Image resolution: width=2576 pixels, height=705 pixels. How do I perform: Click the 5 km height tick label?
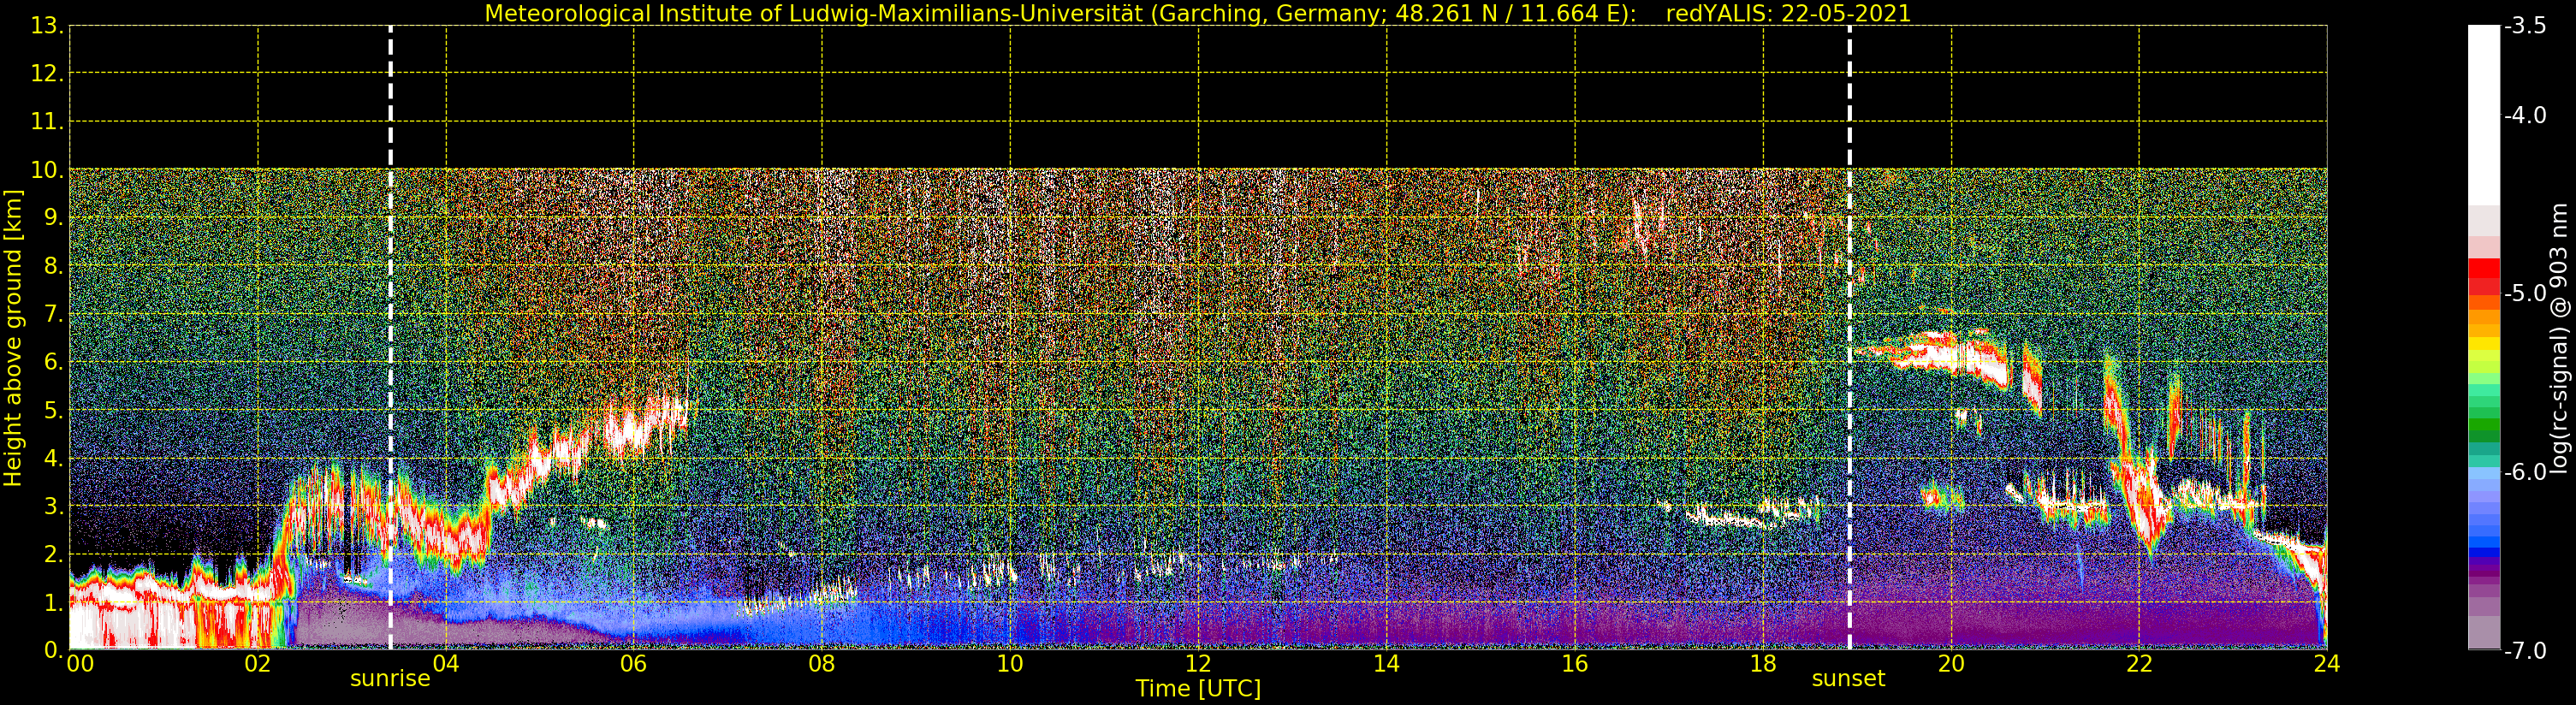pos(53,411)
